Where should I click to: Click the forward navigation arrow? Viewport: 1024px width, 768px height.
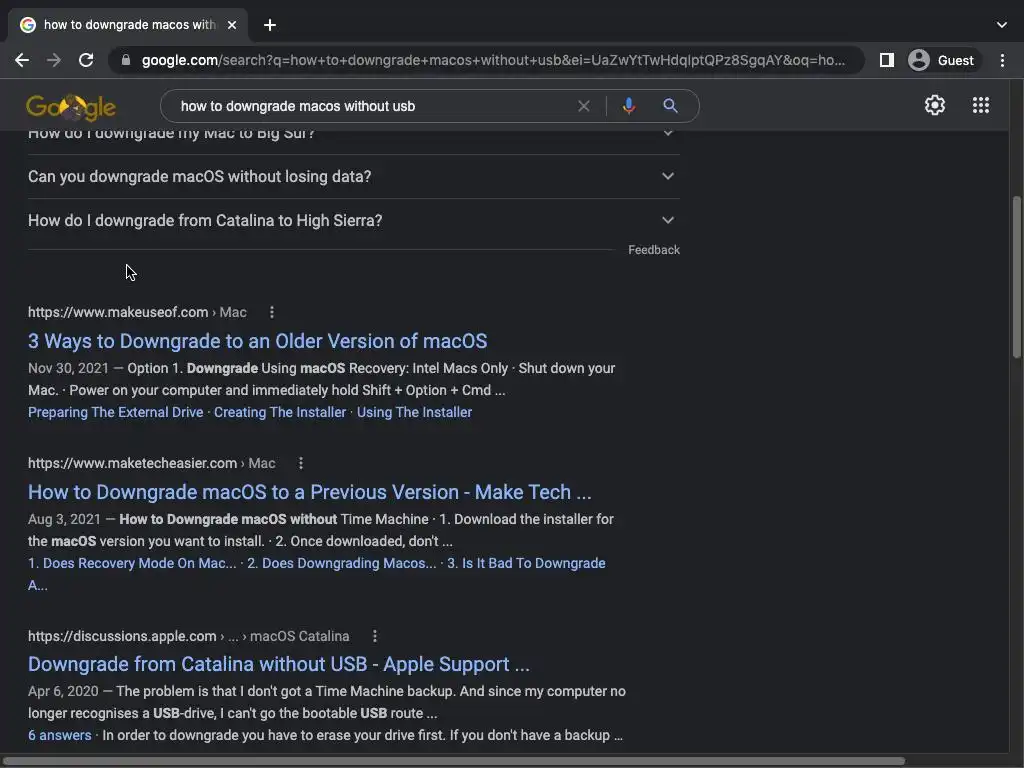54,60
